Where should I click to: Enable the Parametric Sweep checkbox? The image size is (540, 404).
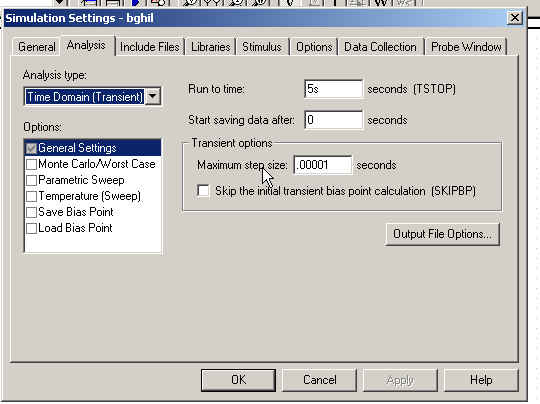31,180
